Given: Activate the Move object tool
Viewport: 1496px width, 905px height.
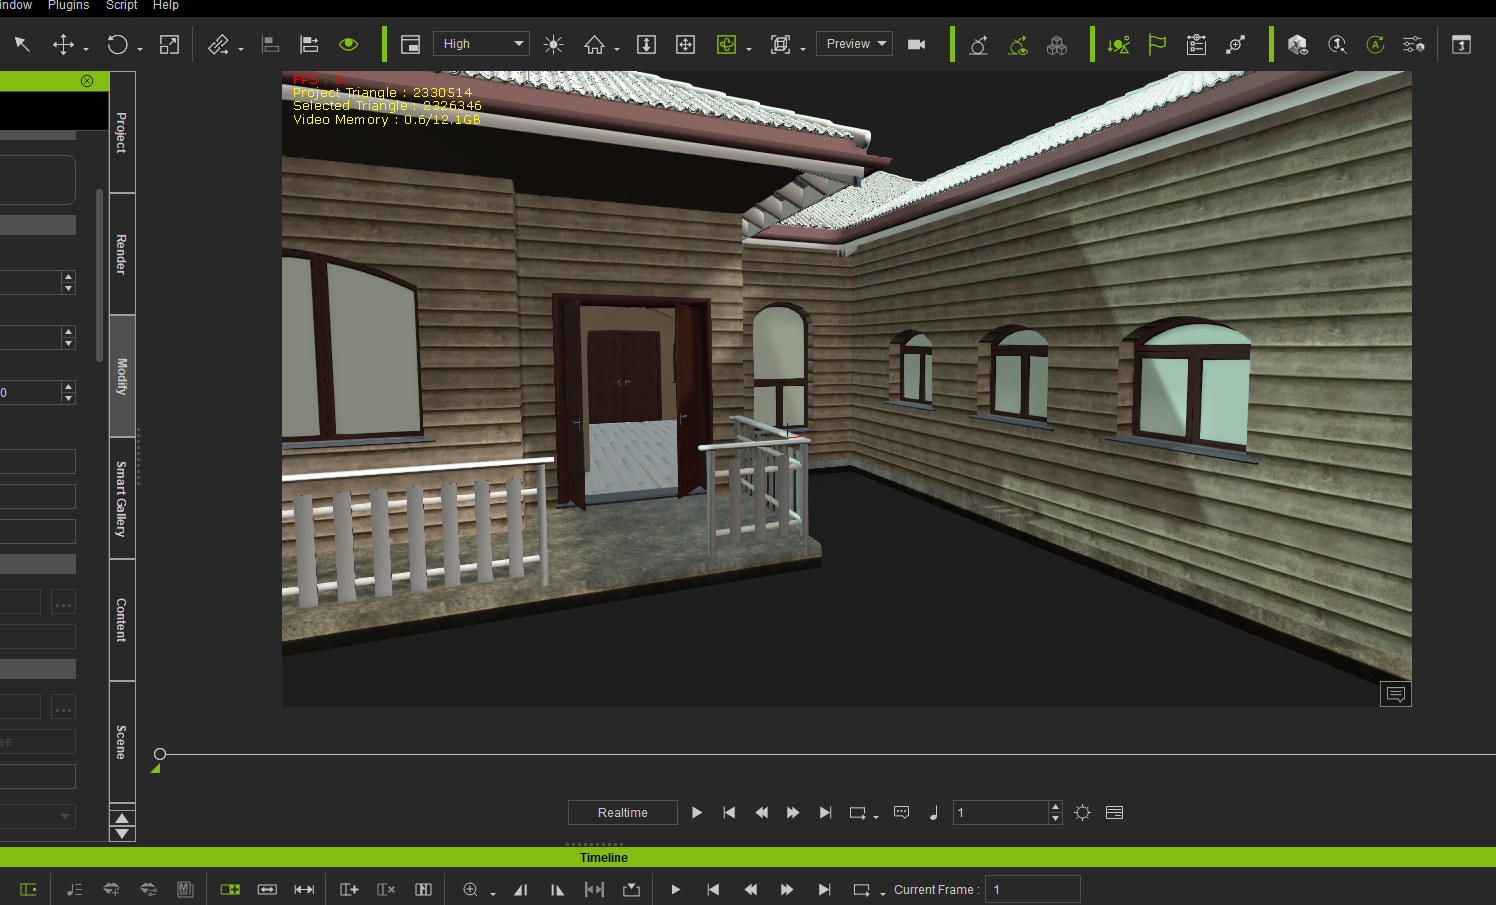Looking at the screenshot, I should point(63,44).
